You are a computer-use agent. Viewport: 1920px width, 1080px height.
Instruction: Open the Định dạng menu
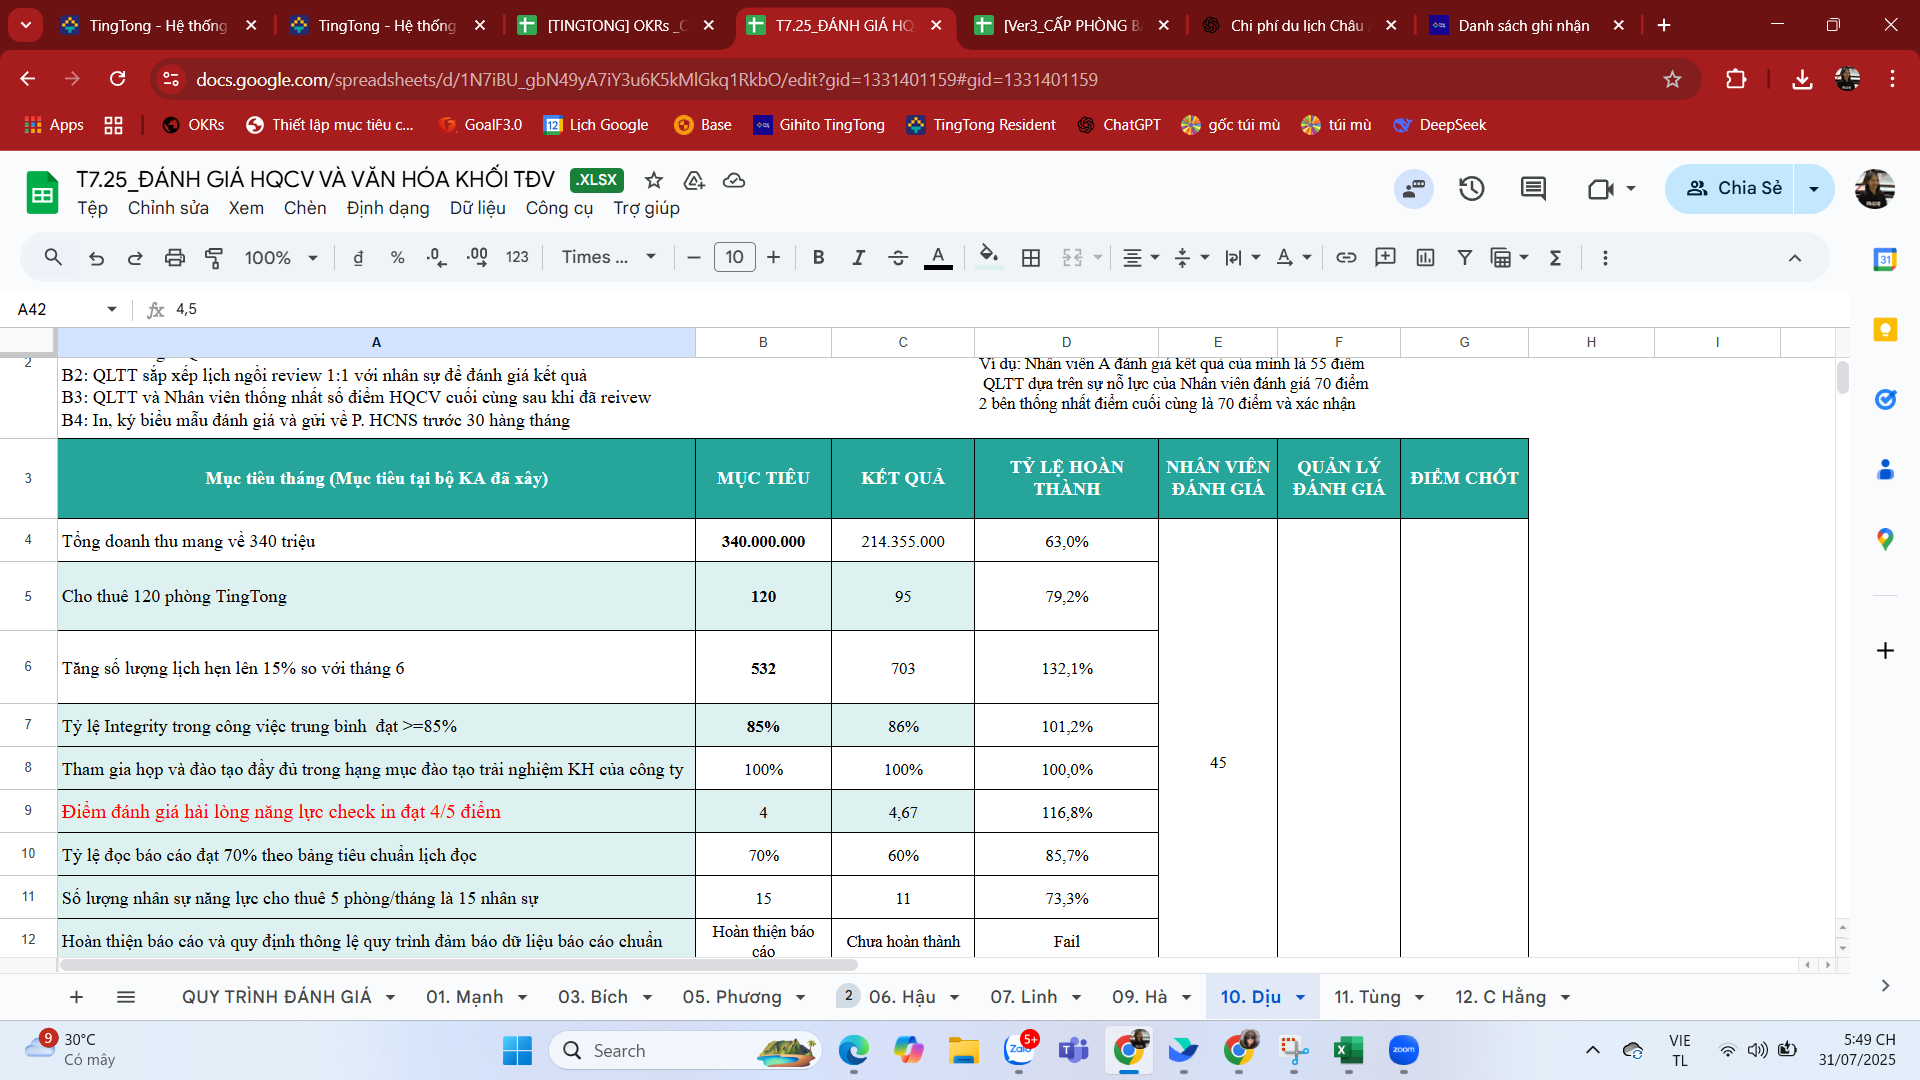[388, 208]
